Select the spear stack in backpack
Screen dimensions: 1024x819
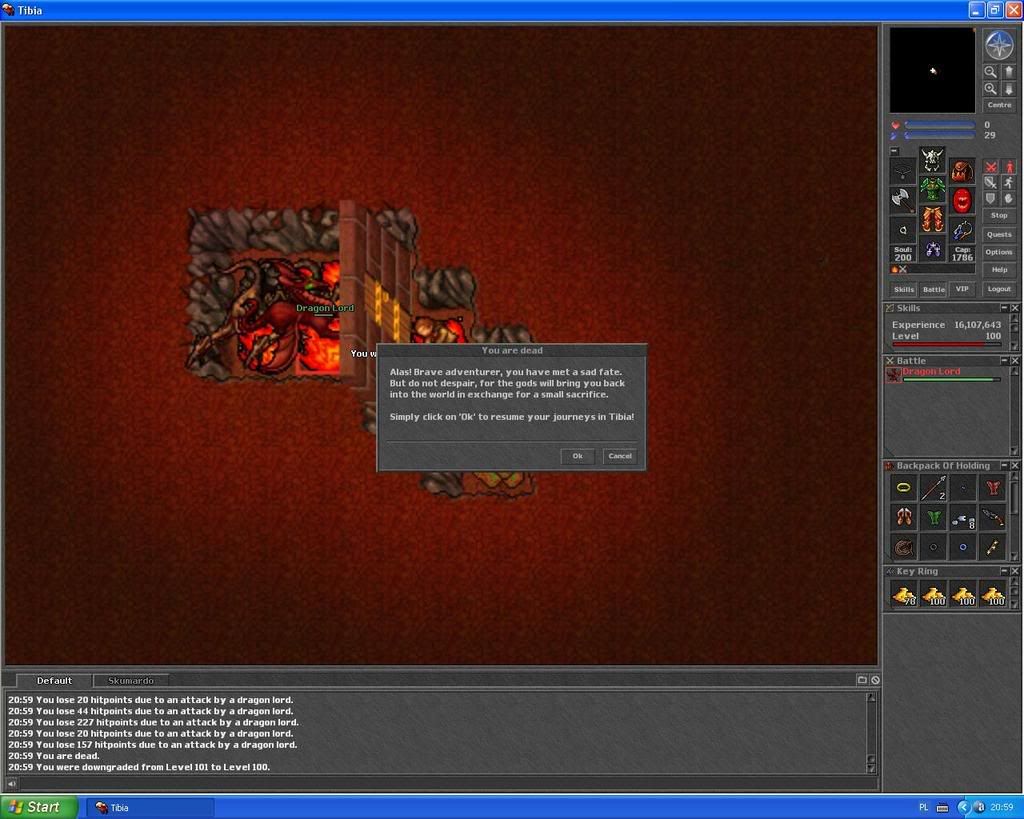tap(933, 487)
